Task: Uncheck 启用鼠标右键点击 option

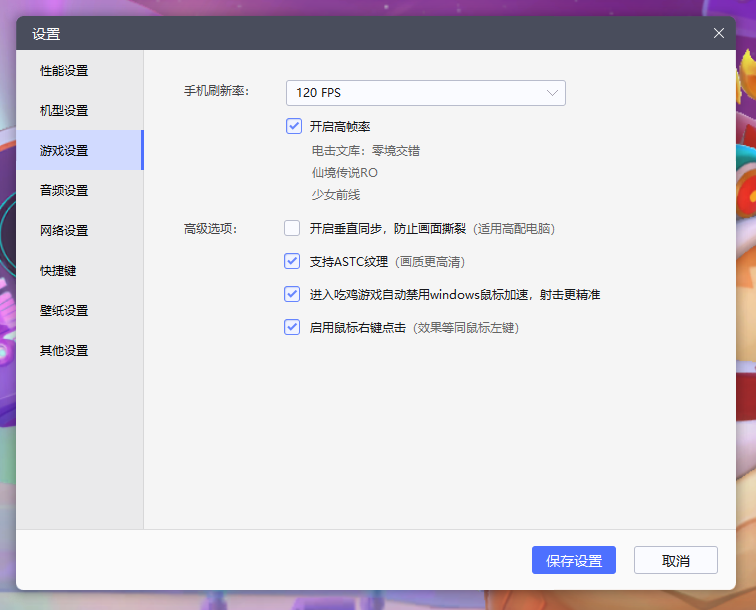Action: [x=292, y=327]
